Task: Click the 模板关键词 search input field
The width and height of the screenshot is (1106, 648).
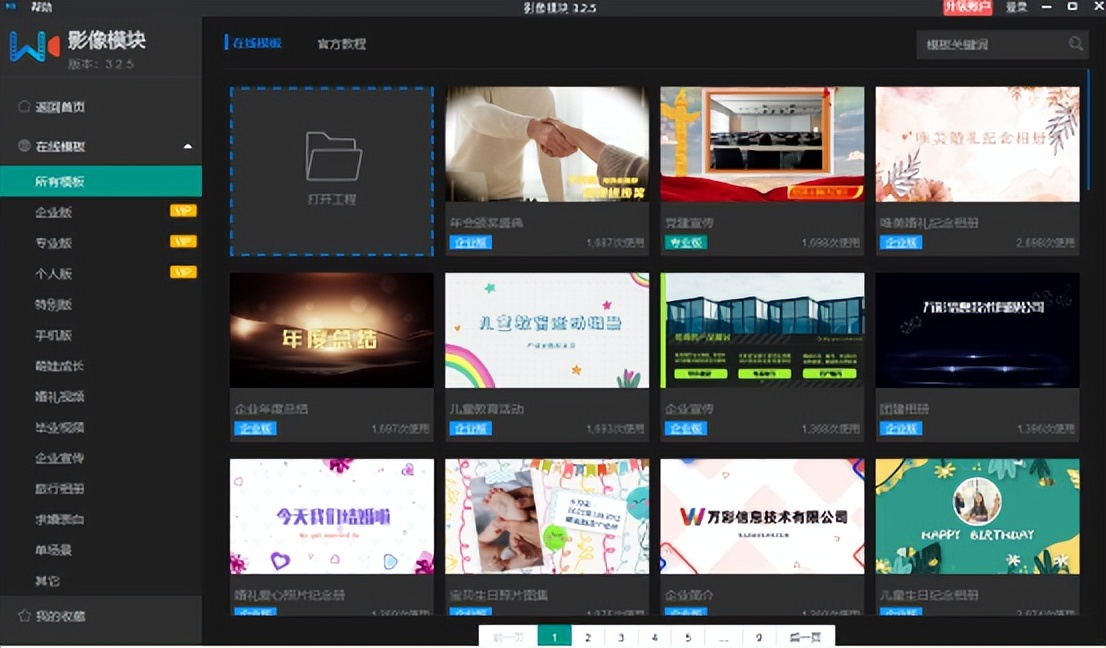Action: (x=990, y=44)
